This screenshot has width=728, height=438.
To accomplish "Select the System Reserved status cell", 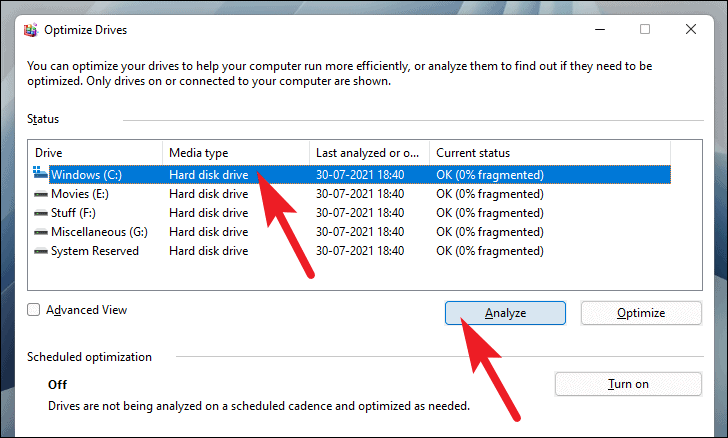I will pos(490,251).
